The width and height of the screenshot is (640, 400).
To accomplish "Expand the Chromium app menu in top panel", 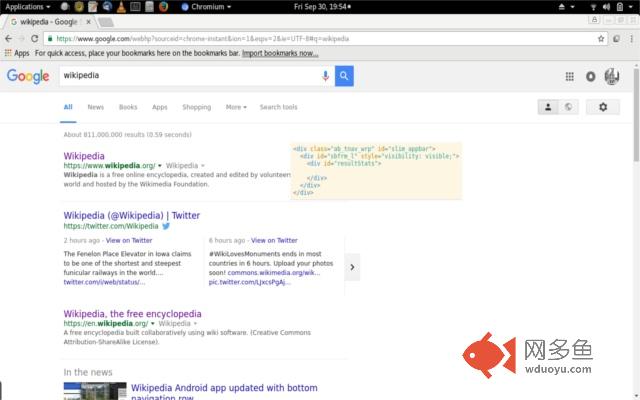I will tap(206, 7).
